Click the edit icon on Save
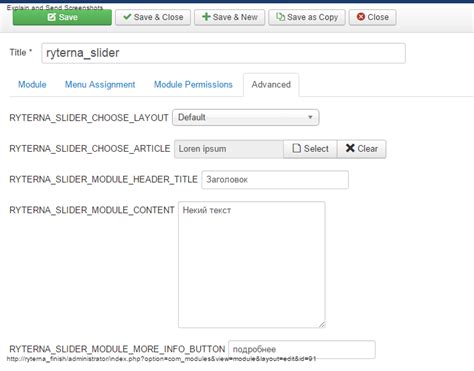474x371 pixels. [52, 17]
